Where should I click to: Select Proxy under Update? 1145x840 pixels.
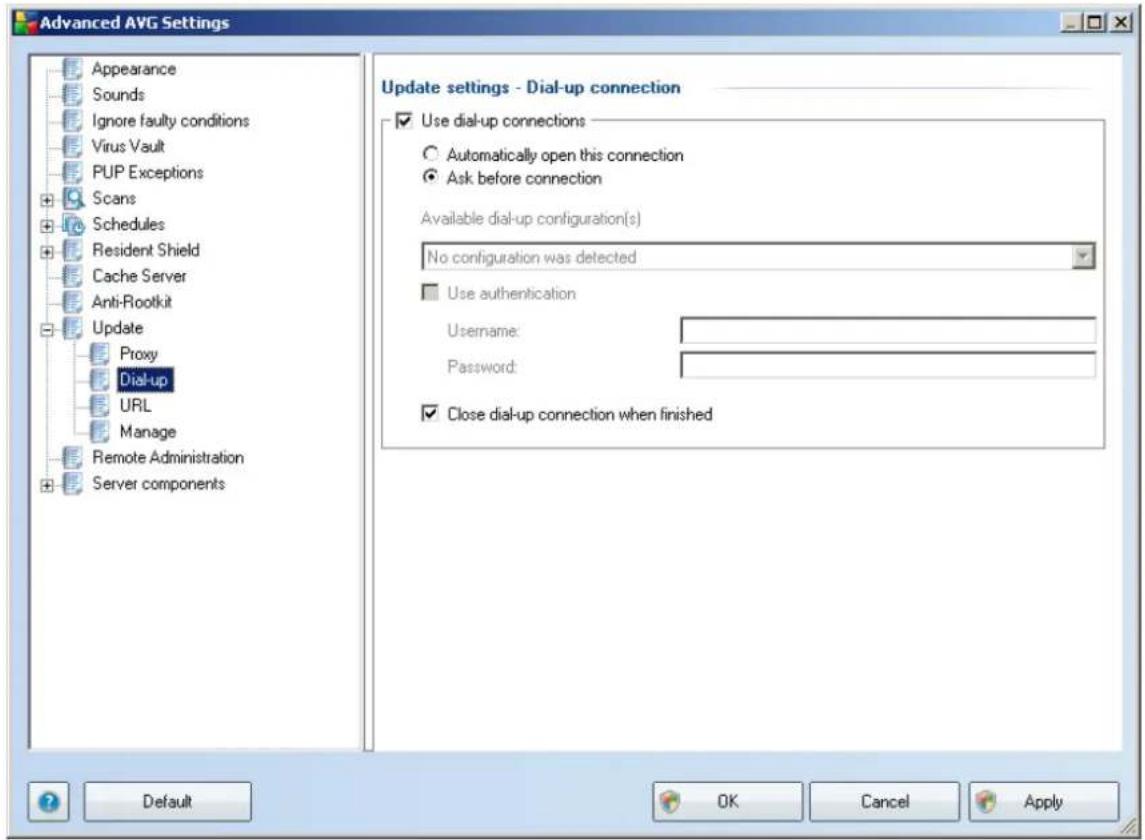point(138,354)
